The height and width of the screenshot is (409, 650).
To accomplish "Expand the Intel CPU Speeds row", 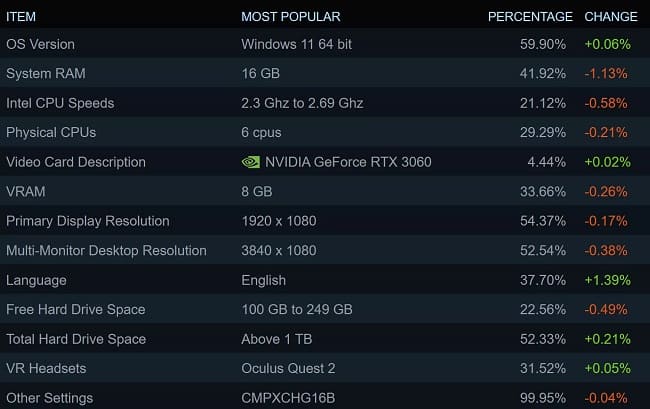I will pyautogui.click(x=325, y=103).
